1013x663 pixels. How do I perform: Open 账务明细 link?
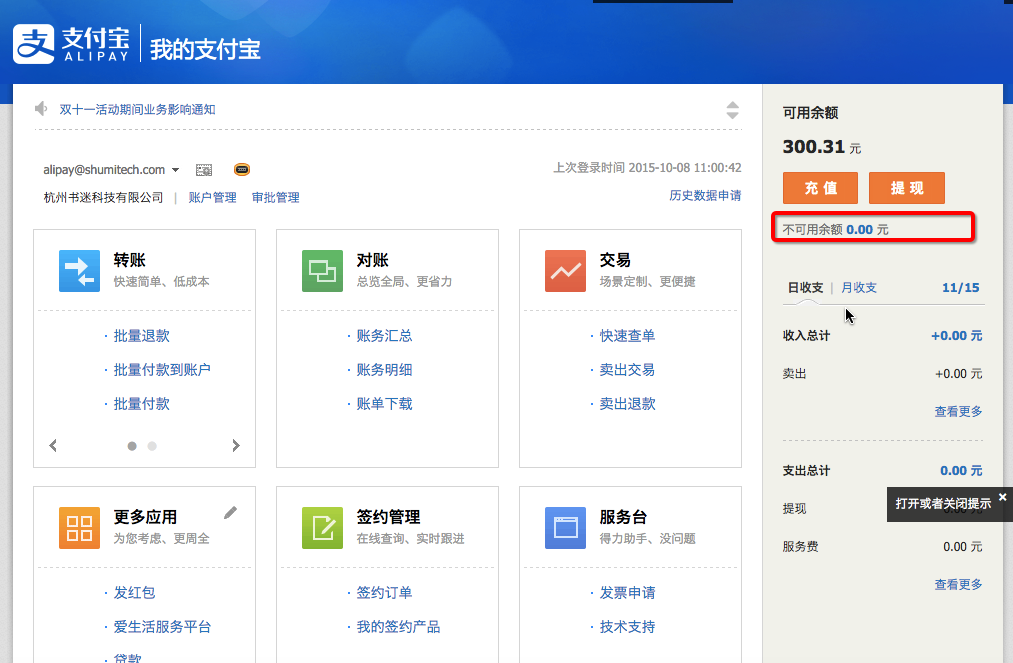[384, 370]
